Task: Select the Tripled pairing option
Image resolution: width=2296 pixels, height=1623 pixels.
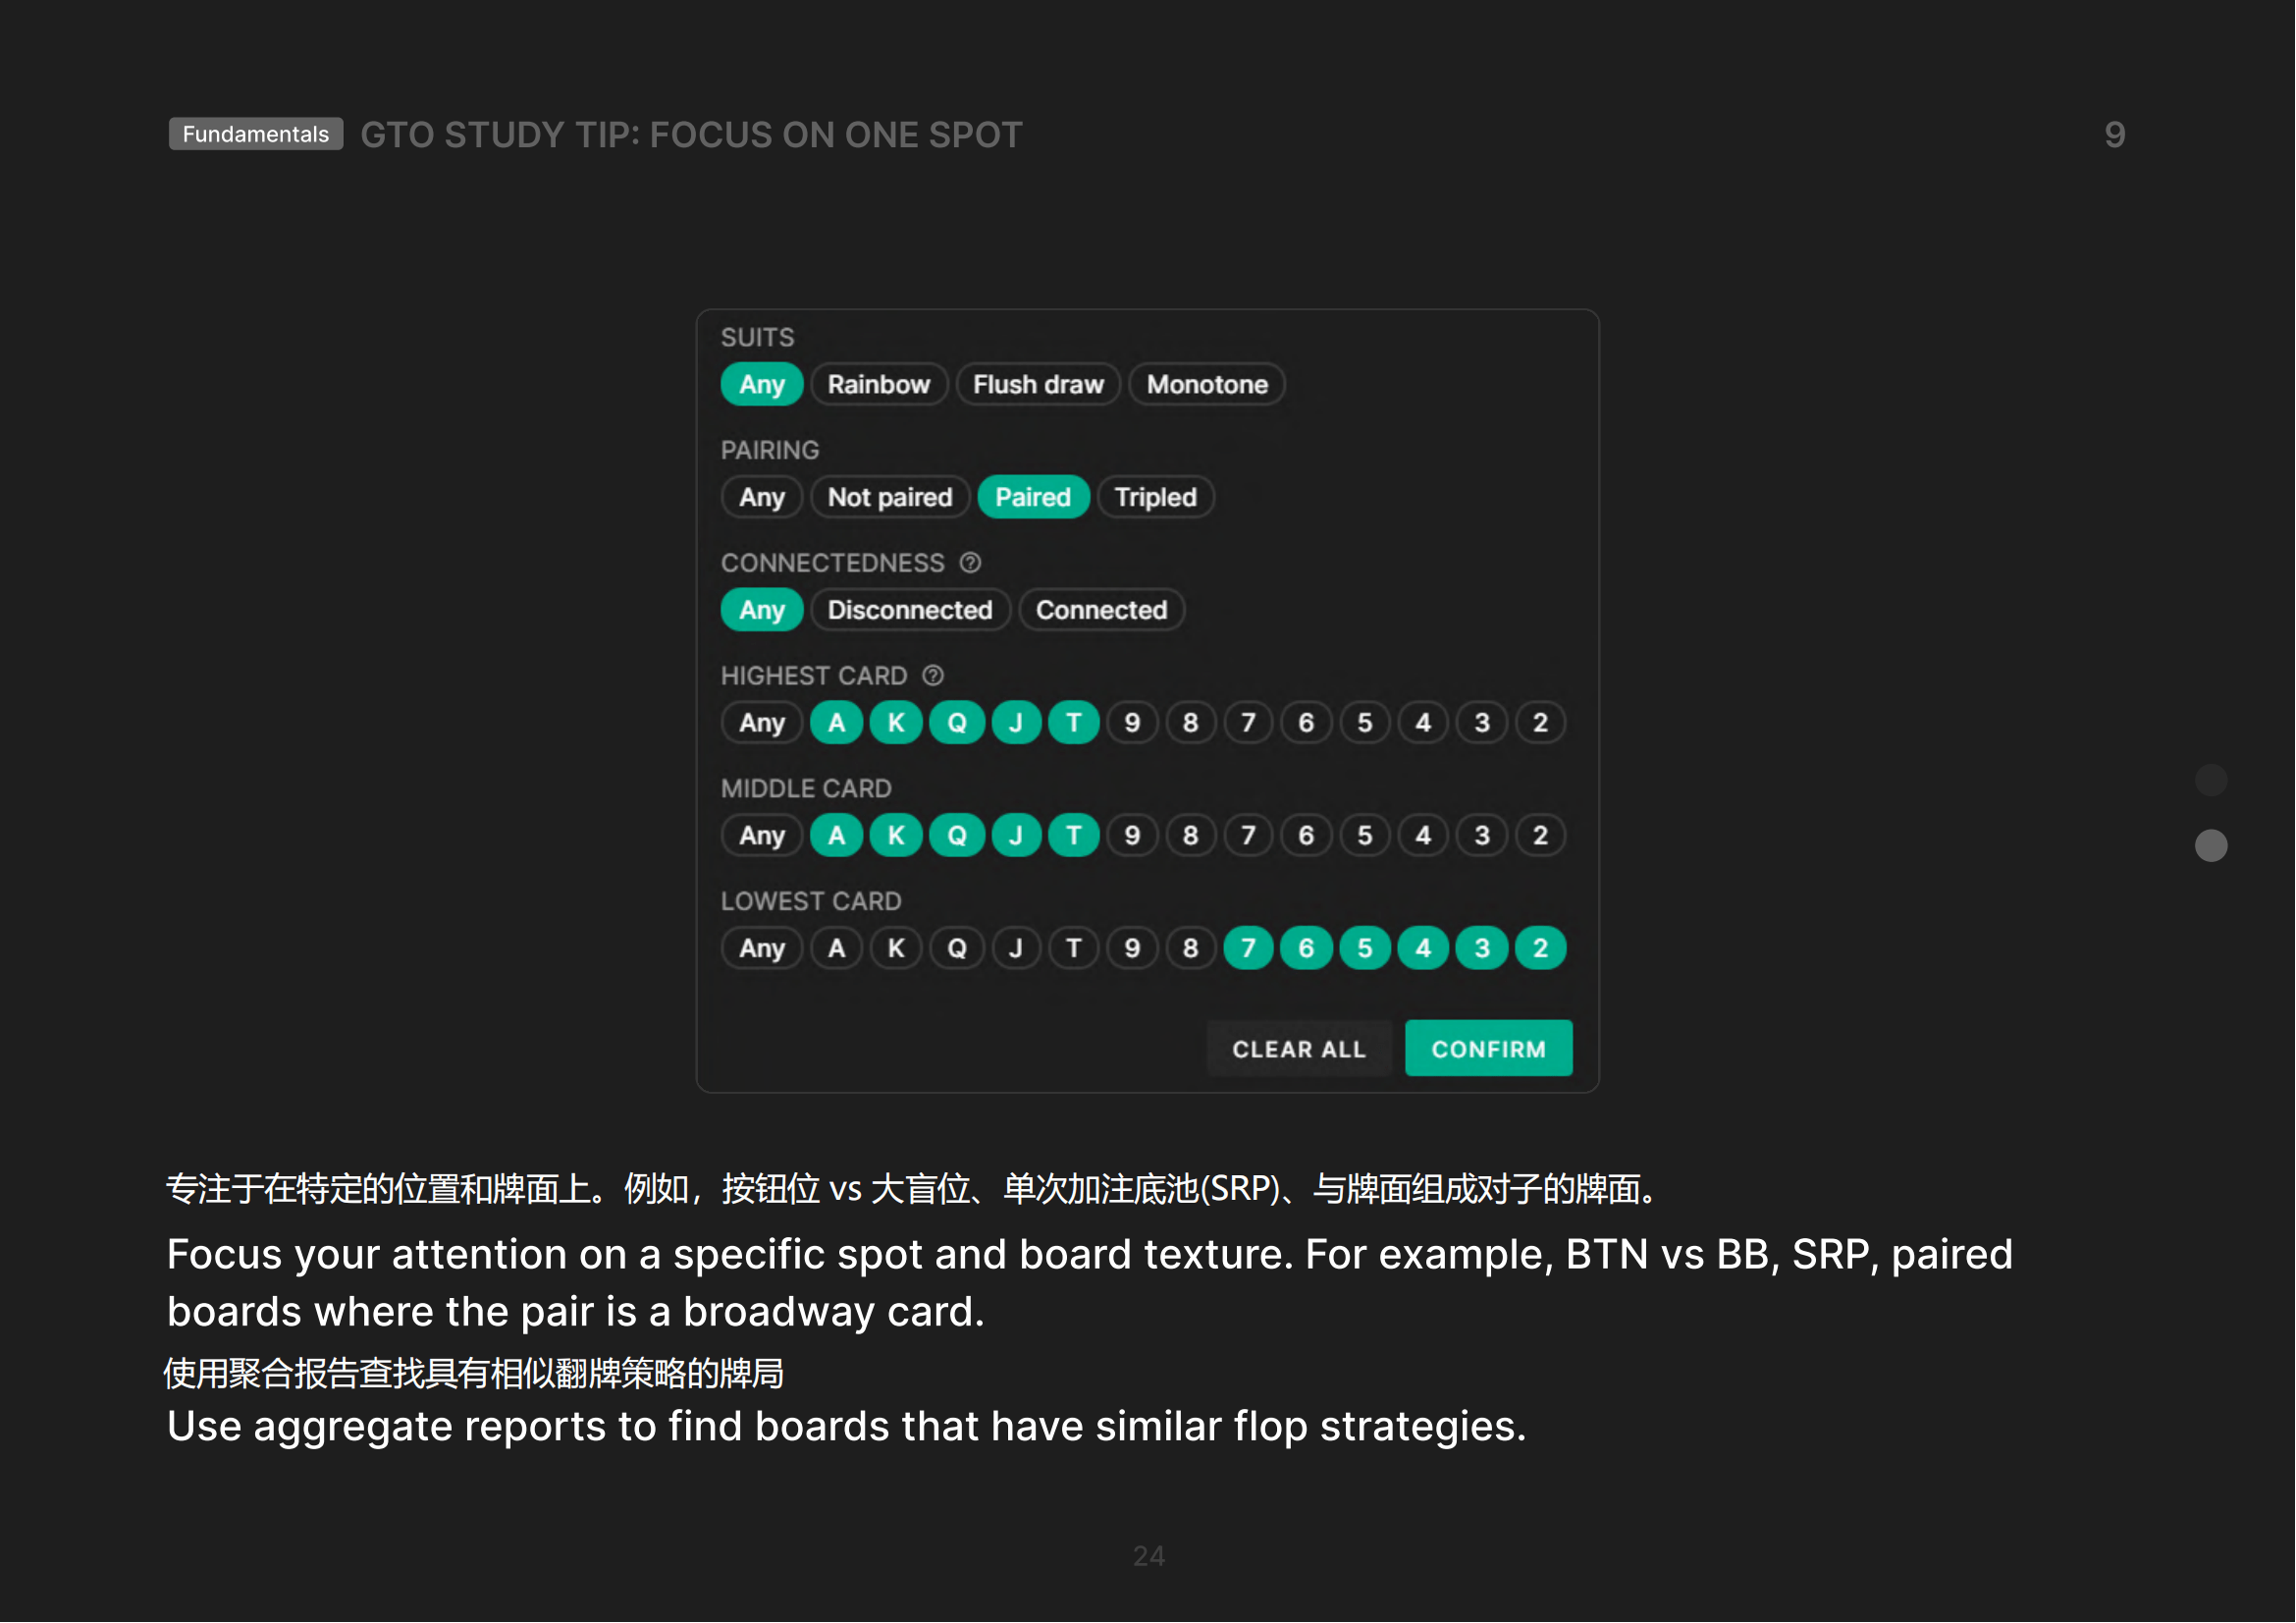Action: pos(1155,497)
